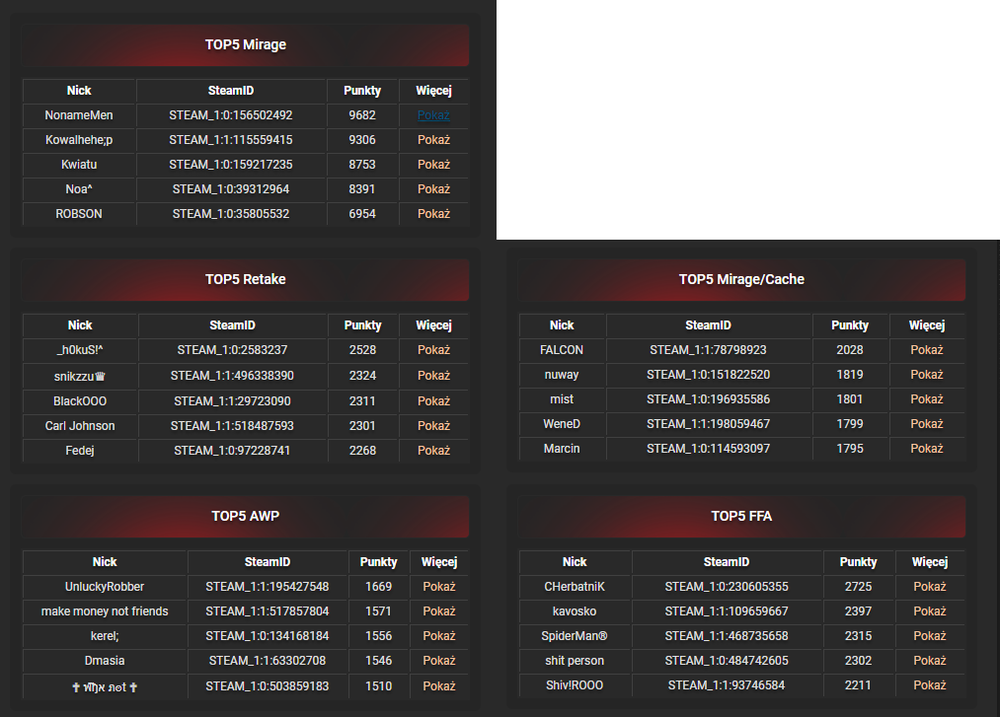1000x717 pixels.
Task: Open Pokaż link for kavosko
Action: (930, 611)
